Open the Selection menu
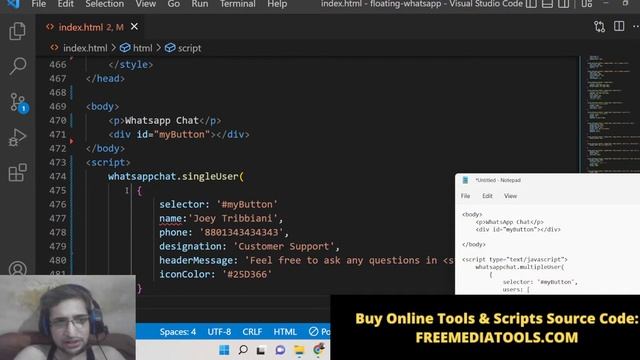 (104, 4)
